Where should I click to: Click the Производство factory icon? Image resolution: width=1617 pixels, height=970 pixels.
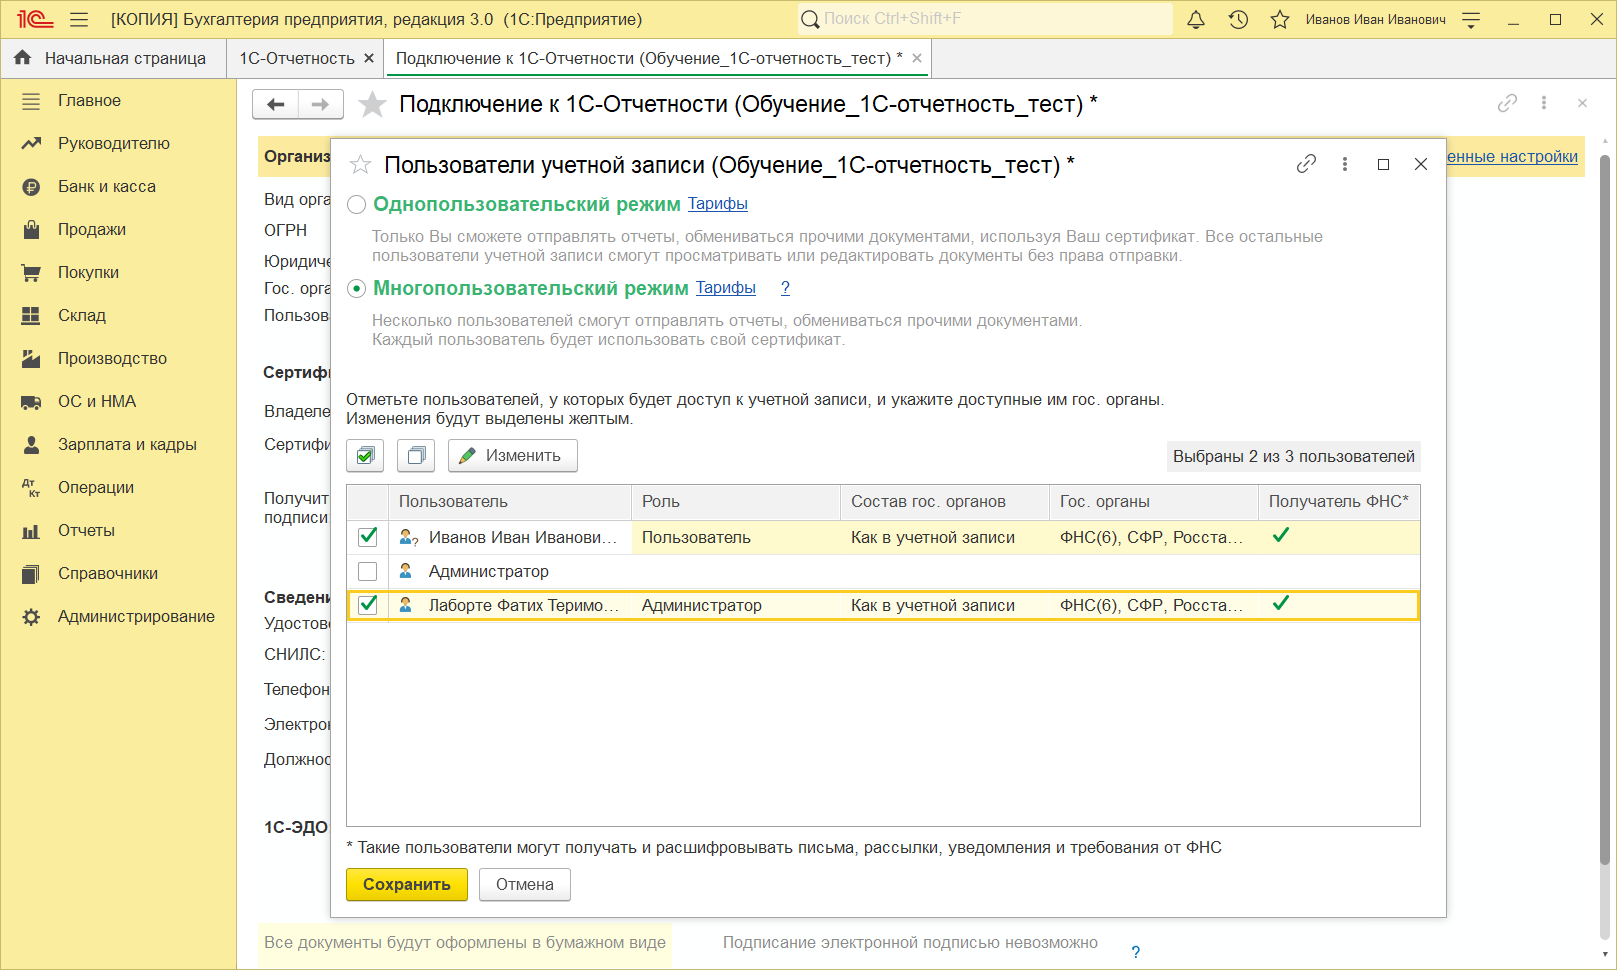pyautogui.click(x=31, y=359)
